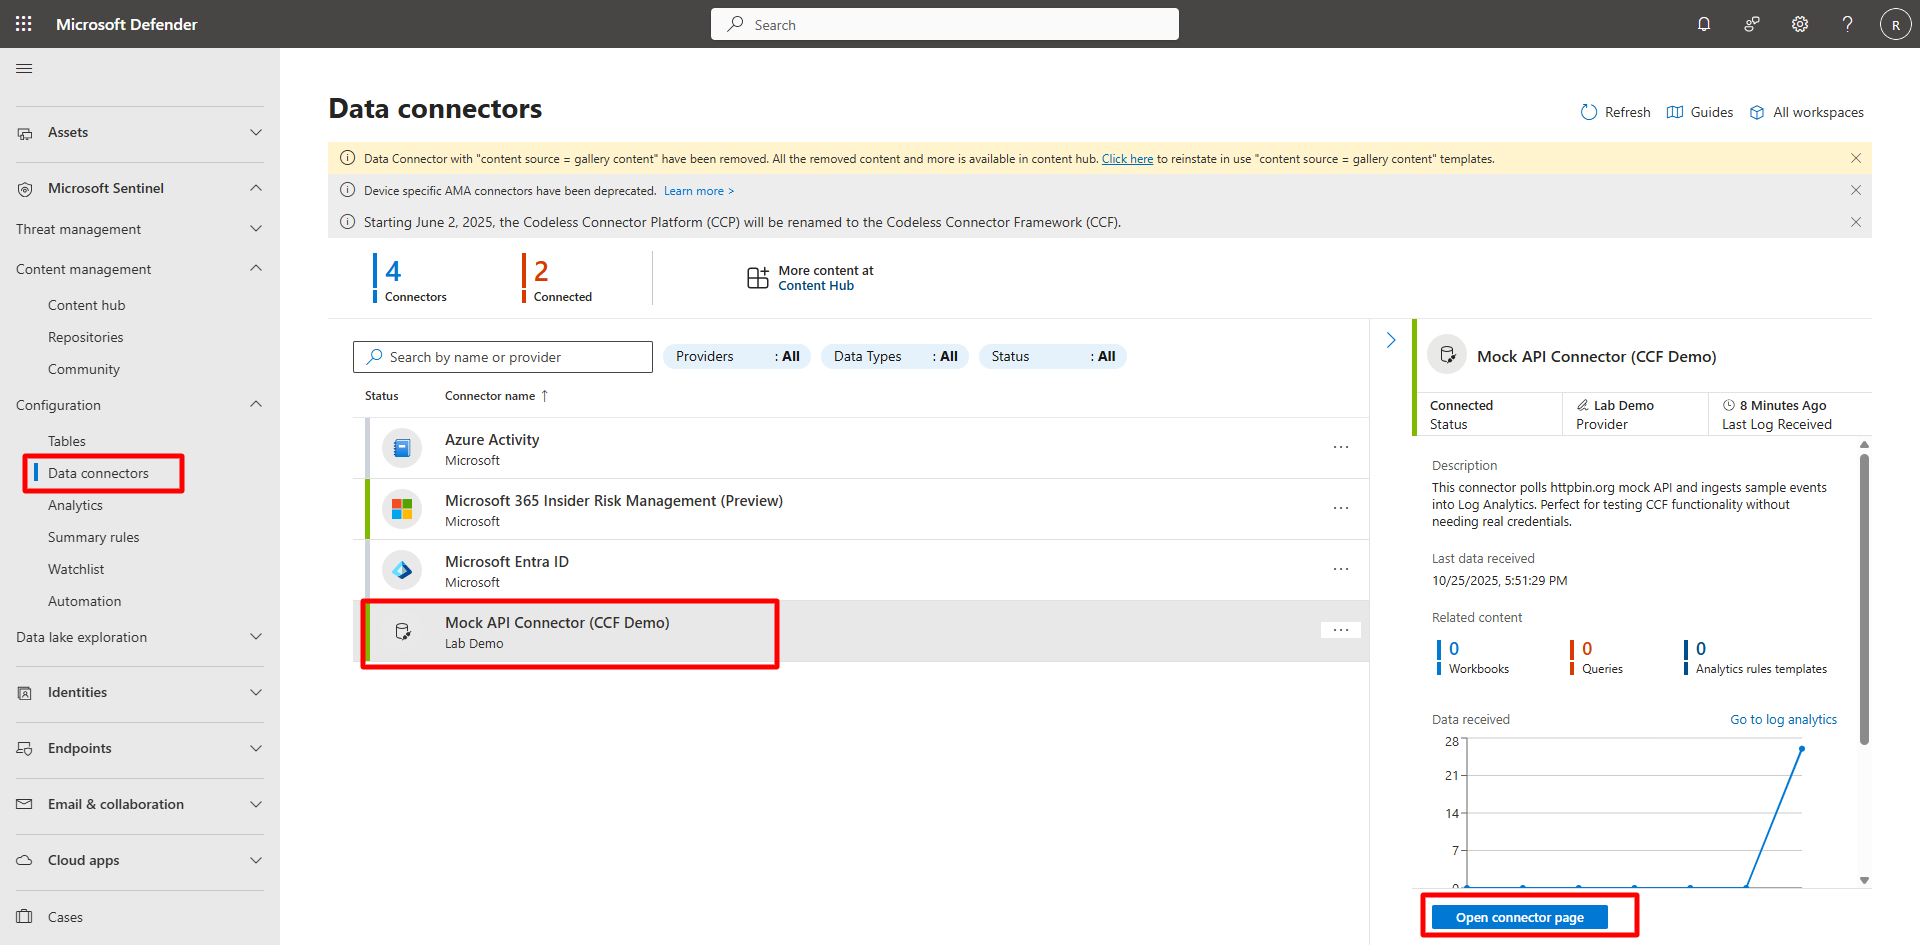
Task: Click the details pane vertical scrollbar
Action: (x=1864, y=600)
